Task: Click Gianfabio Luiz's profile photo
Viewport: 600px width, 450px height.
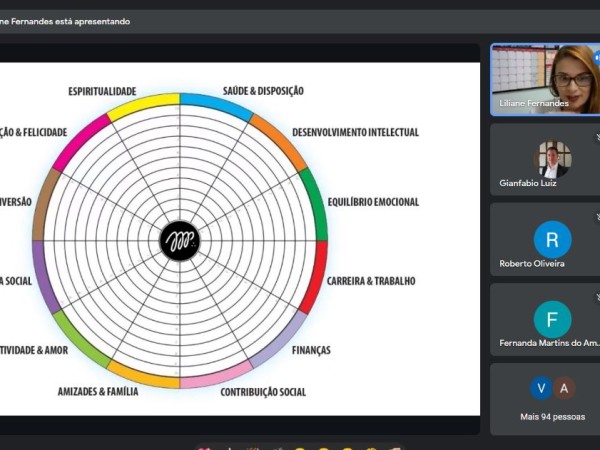Action: pyautogui.click(x=552, y=159)
